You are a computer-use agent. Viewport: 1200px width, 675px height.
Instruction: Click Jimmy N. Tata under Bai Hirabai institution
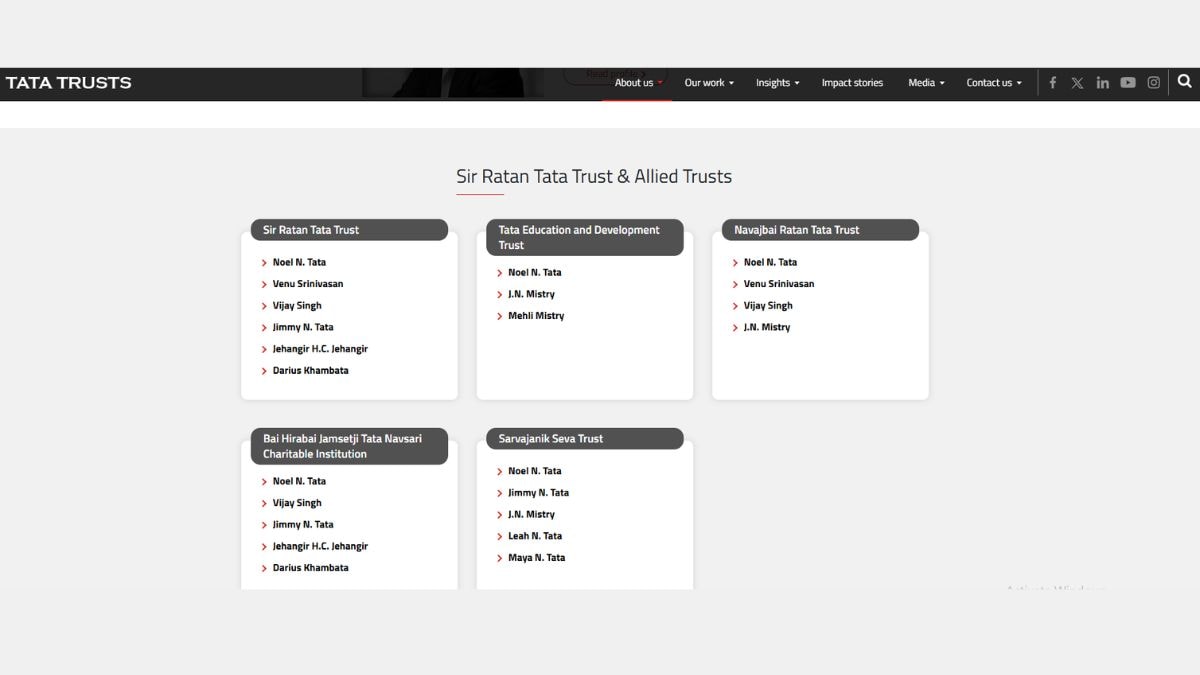click(x=303, y=524)
